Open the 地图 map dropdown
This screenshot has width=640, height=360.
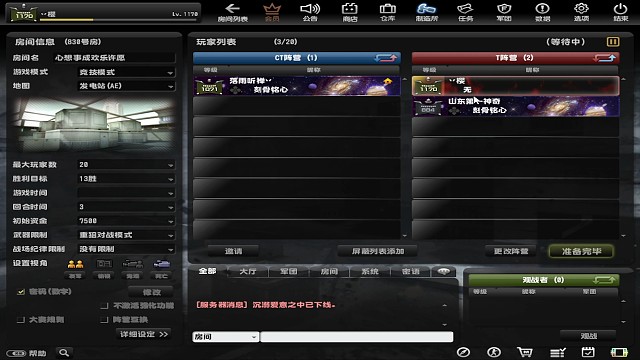tap(126, 86)
